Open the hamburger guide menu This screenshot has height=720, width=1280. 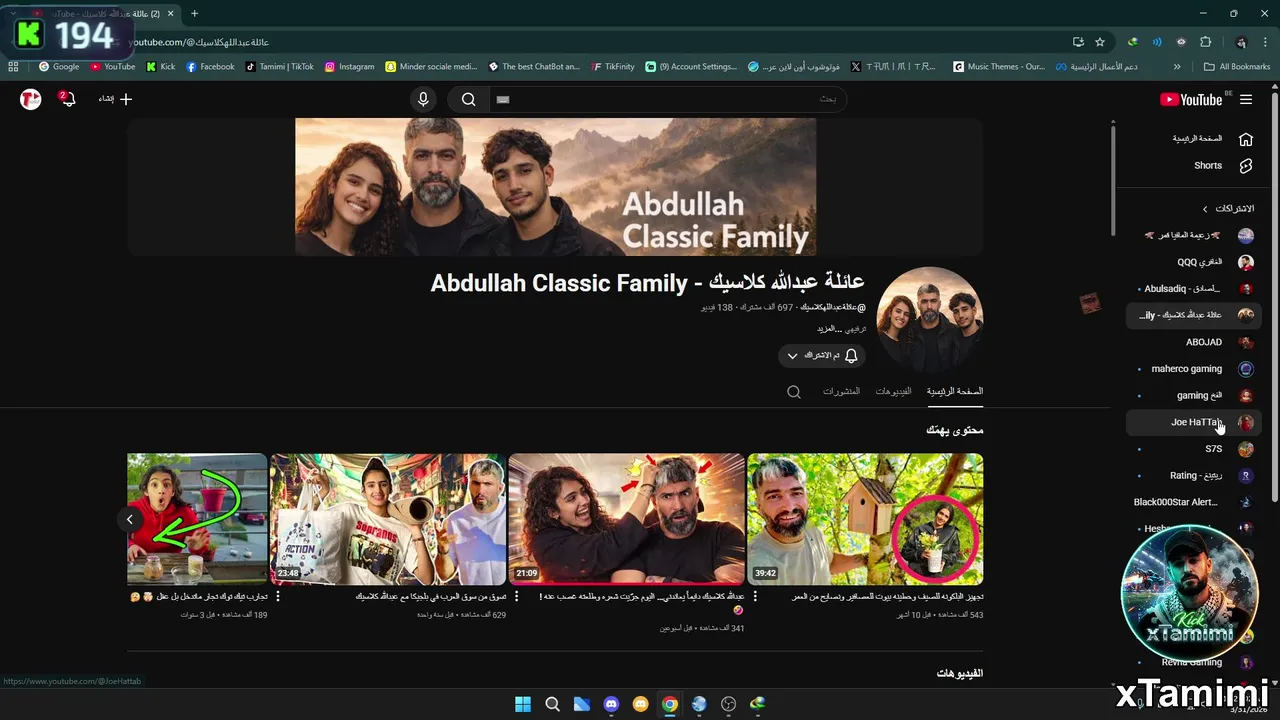(x=1246, y=99)
